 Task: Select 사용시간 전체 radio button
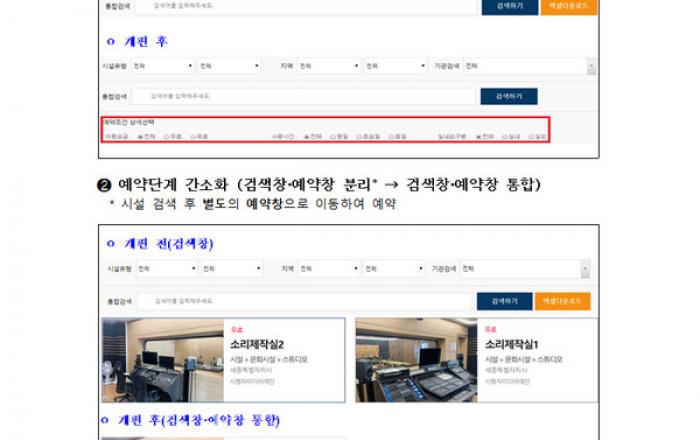click(306, 137)
